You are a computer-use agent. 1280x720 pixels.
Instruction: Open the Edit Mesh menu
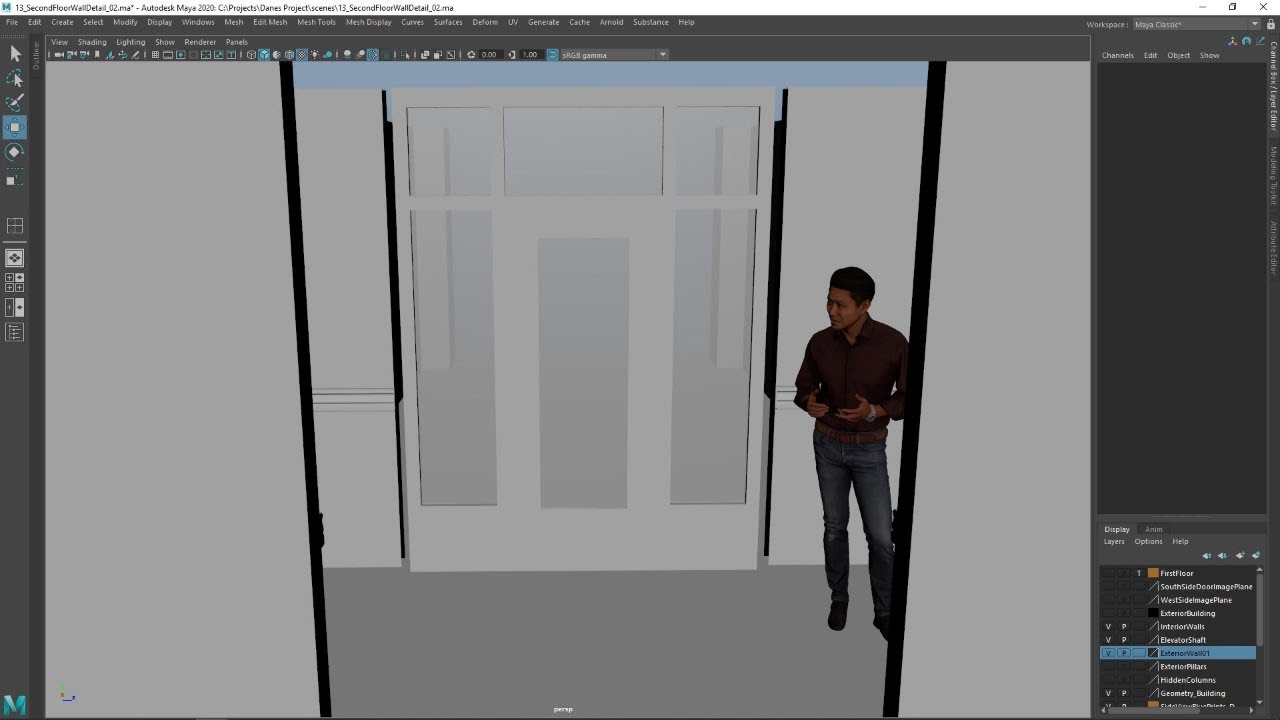270,22
